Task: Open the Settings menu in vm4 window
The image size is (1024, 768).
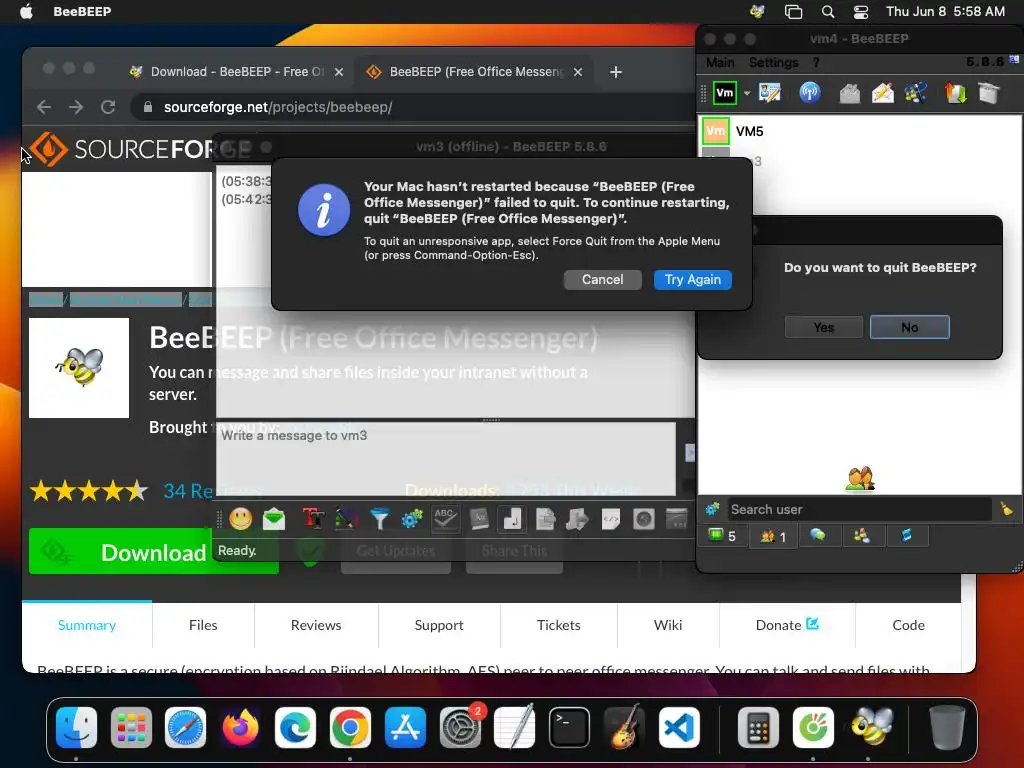Action: (773, 63)
